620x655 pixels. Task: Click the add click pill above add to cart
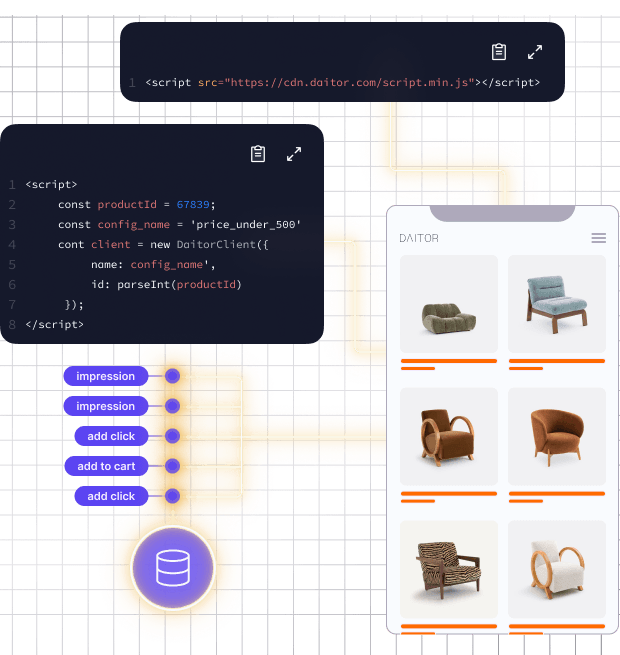tap(110, 436)
